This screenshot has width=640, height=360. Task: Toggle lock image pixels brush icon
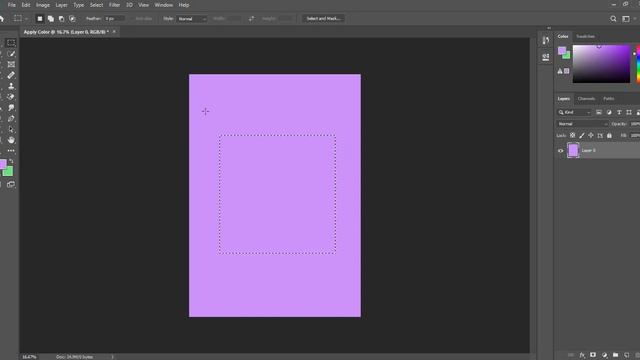(x=582, y=135)
